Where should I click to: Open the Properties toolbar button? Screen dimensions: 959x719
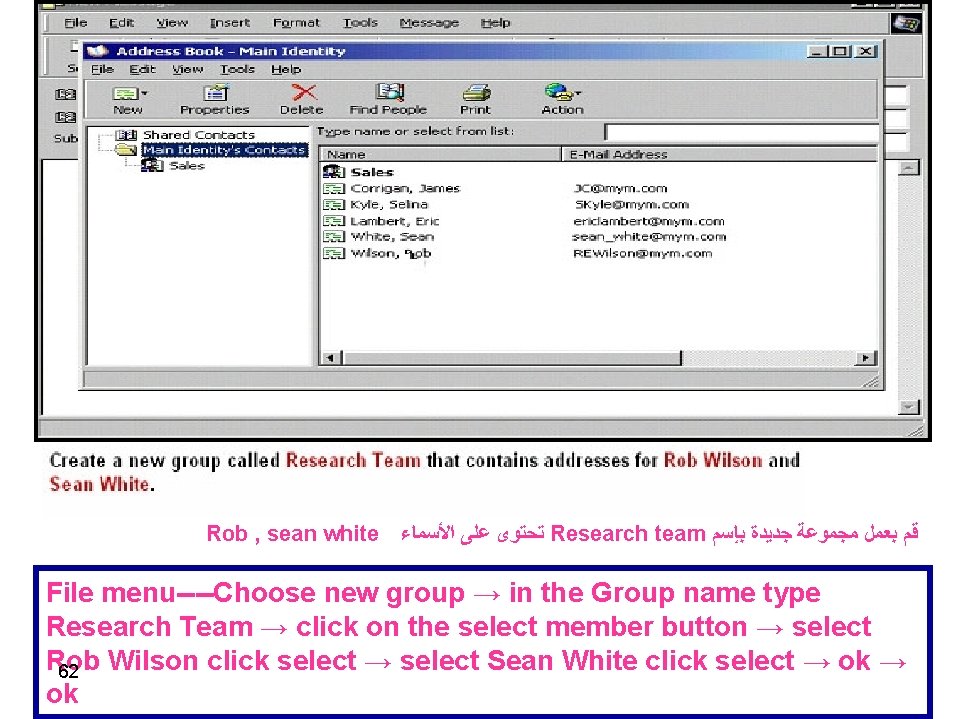pos(215,100)
